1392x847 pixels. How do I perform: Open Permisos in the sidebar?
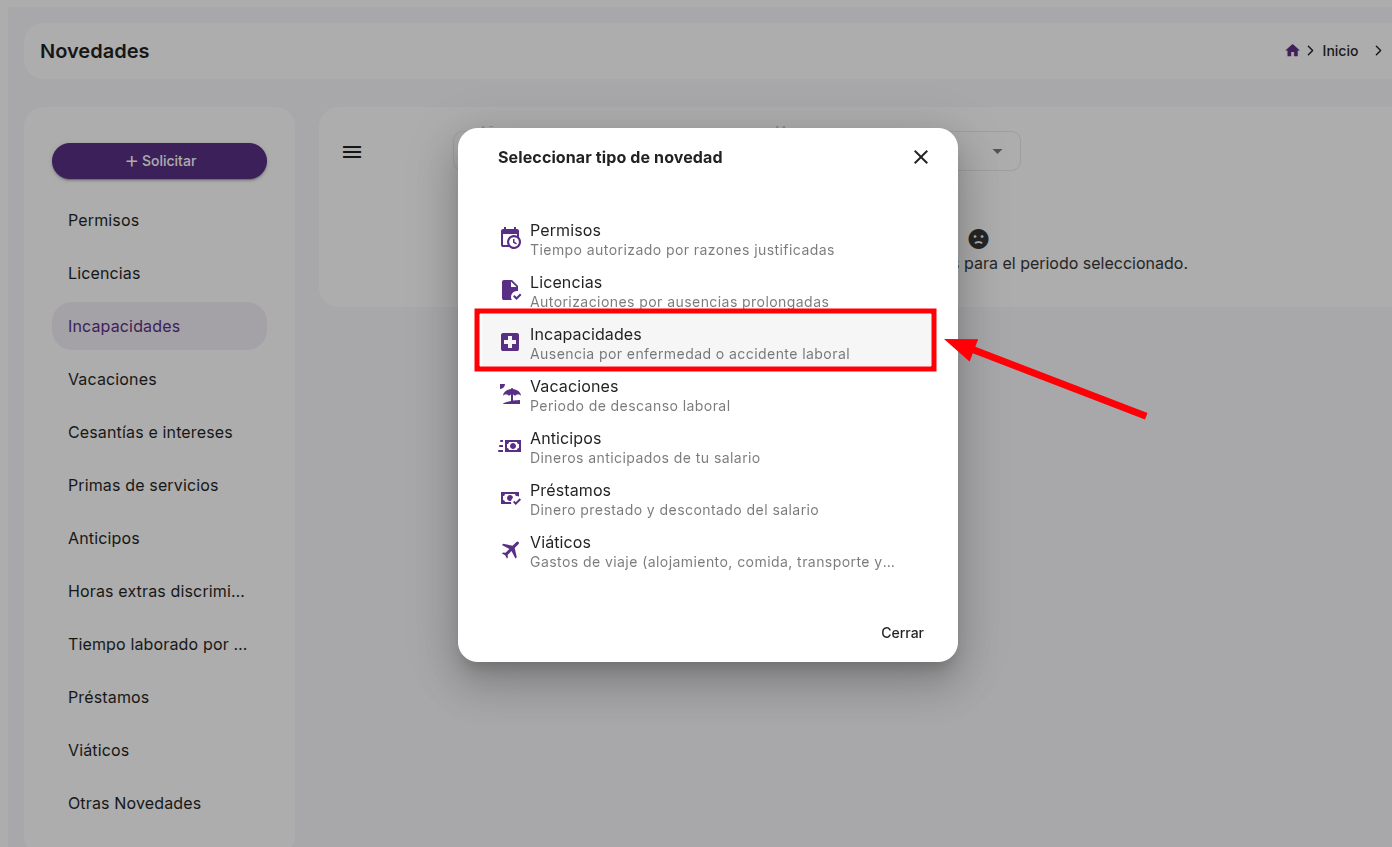coord(160,220)
